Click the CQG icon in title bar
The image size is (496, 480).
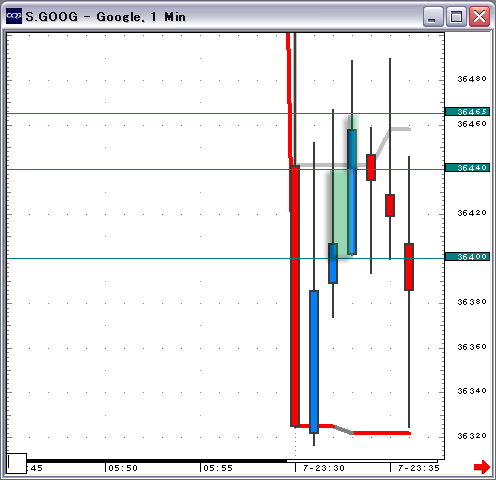(x=14, y=16)
